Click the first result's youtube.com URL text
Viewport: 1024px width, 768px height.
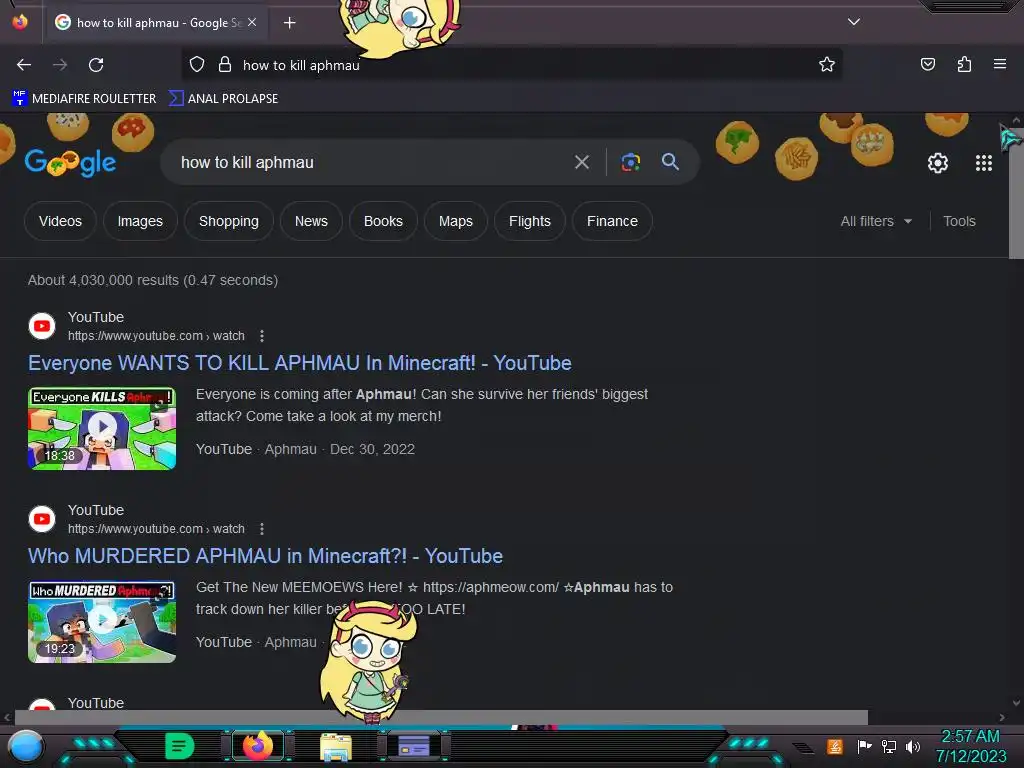click(x=156, y=336)
